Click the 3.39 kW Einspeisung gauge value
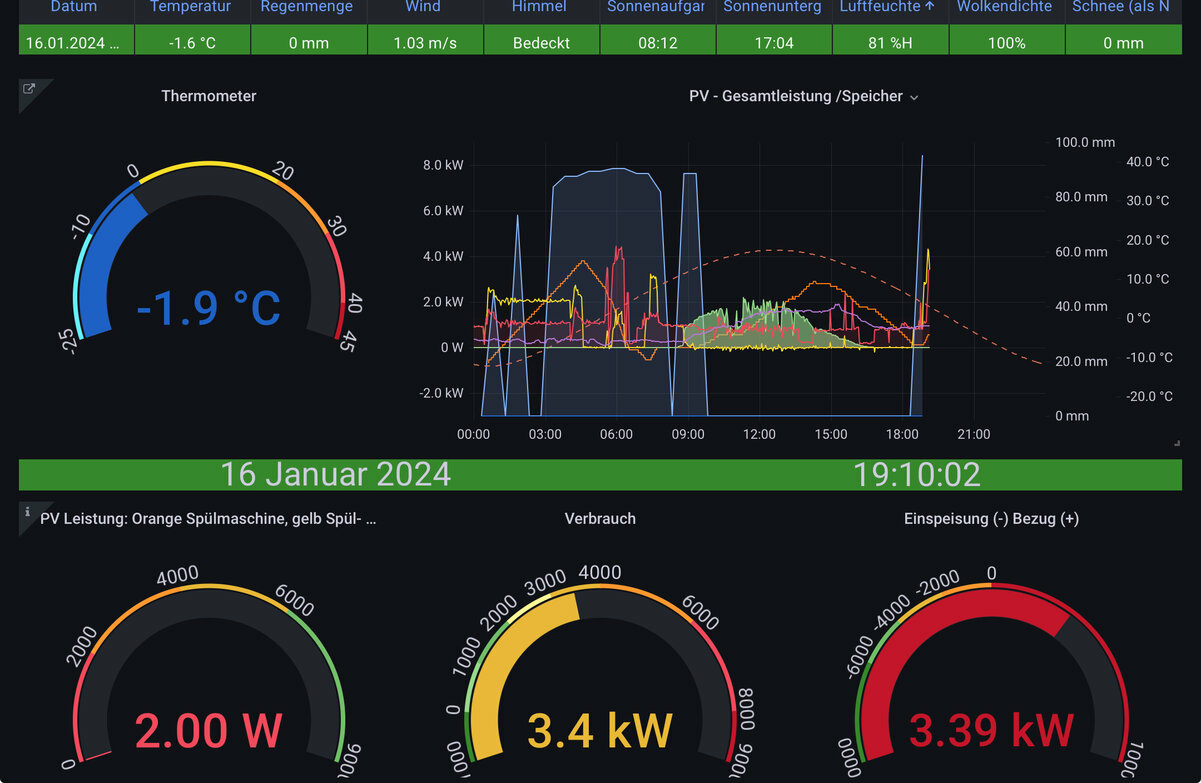This screenshot has width=1201, height=783. (991, 731)
